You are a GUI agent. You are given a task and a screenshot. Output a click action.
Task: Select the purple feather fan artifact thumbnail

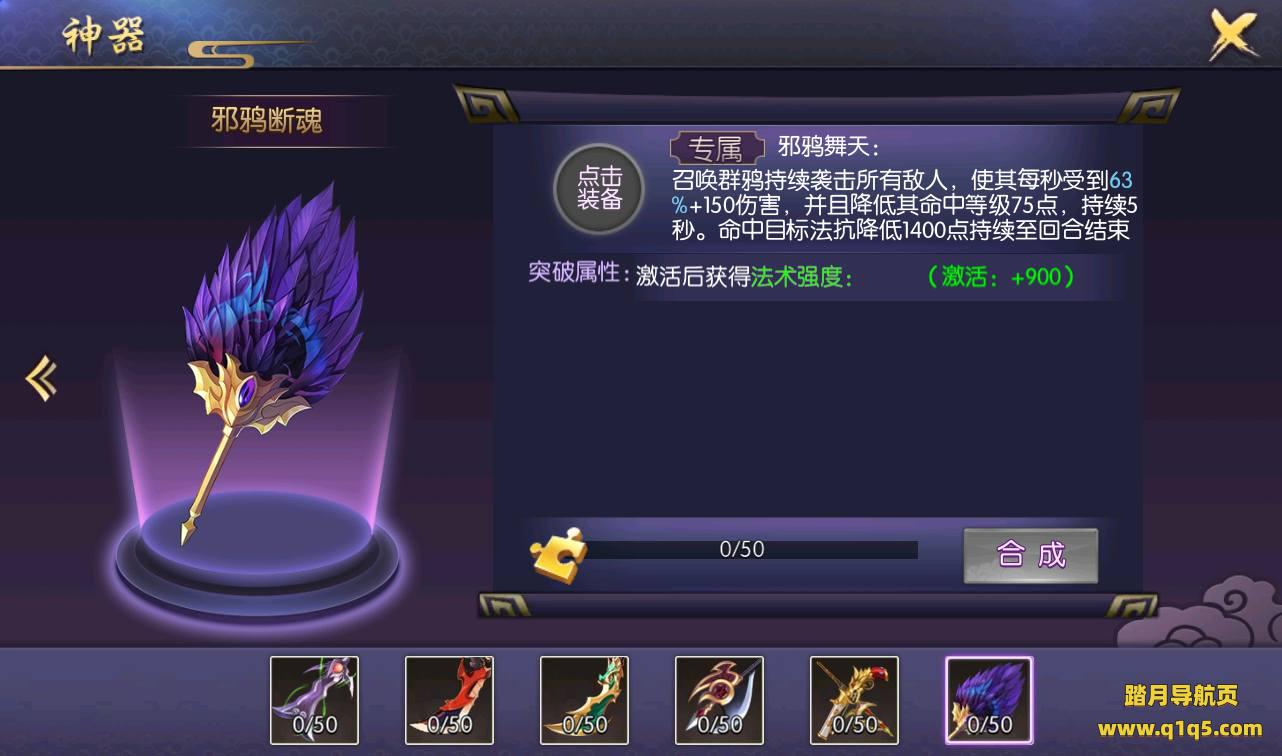(989, 700)
